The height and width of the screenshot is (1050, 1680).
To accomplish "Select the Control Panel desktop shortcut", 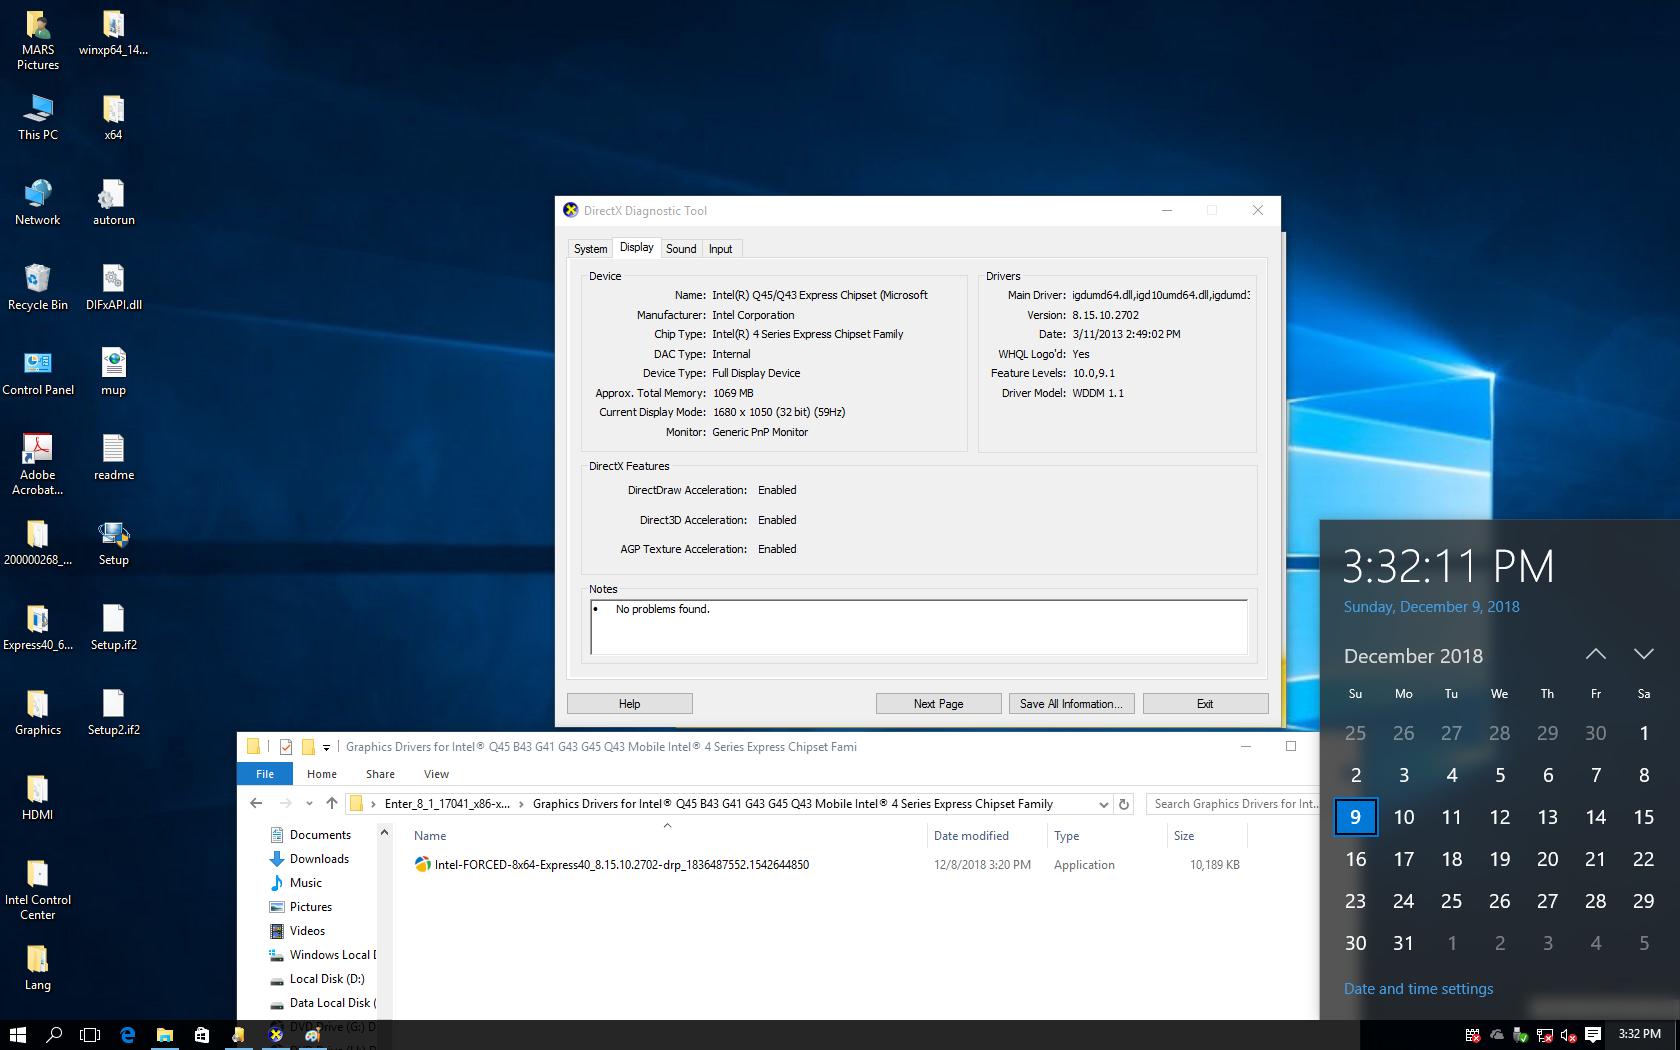I will coord(38,373).
